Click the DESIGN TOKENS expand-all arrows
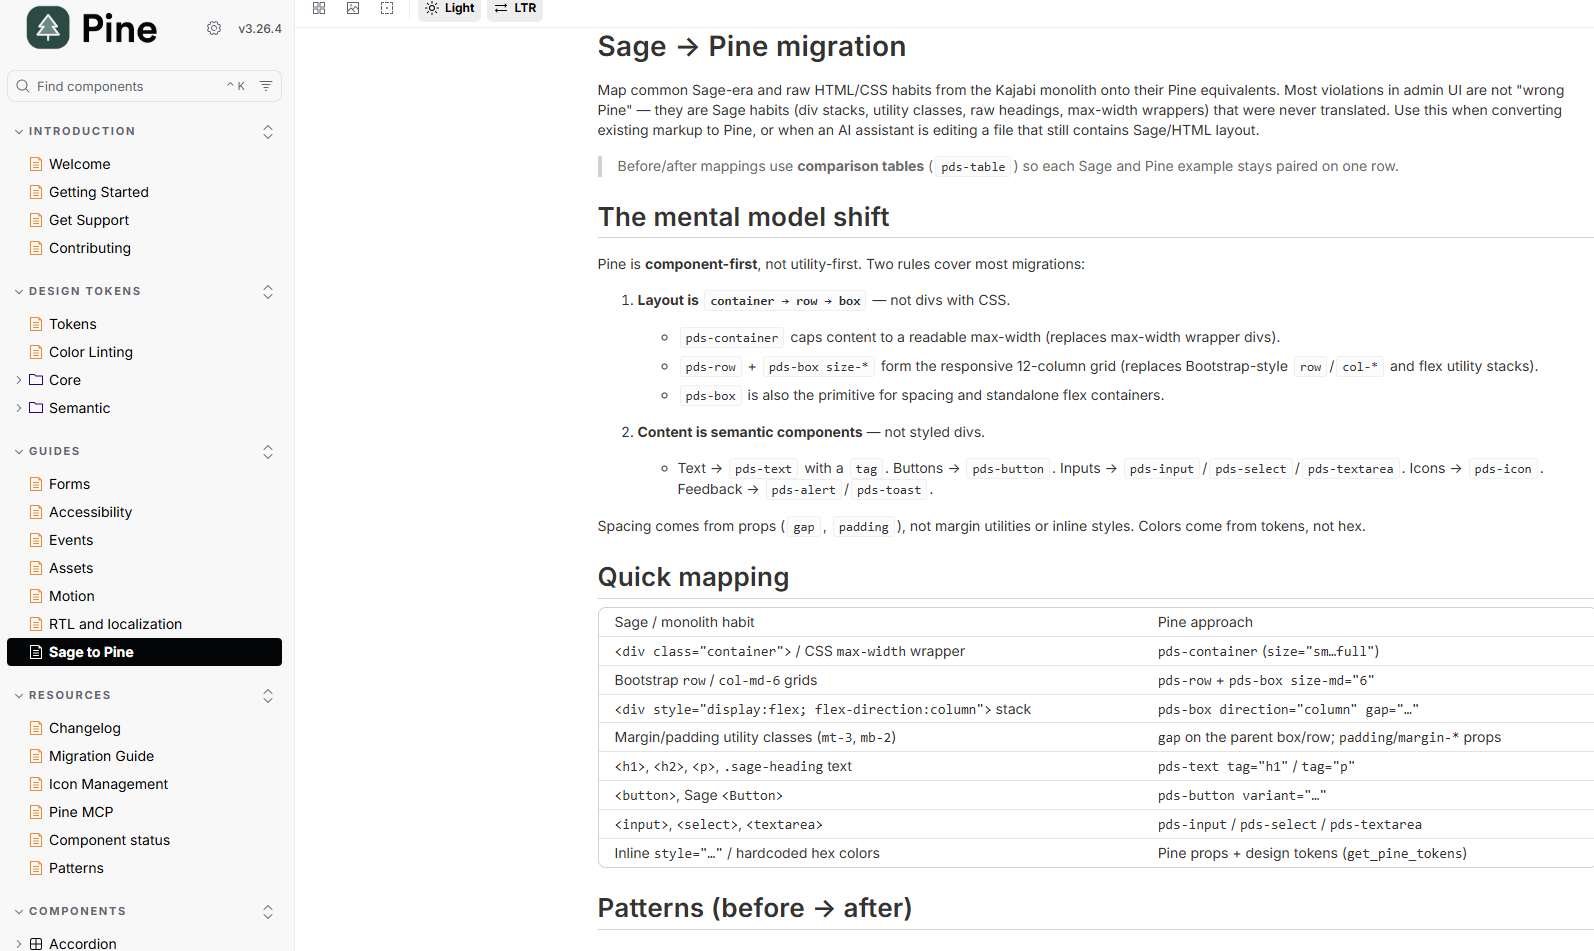The image size is (1594, 951). pyautogui.click(x=268, y=292)
